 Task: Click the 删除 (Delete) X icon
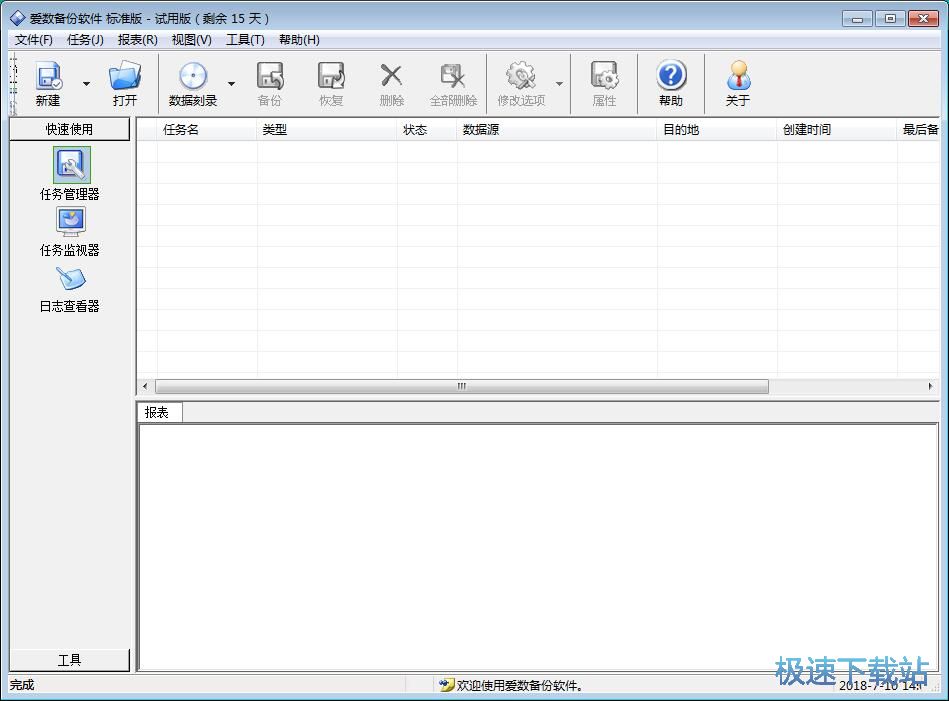pyautogui.click(x=392, y=84)
